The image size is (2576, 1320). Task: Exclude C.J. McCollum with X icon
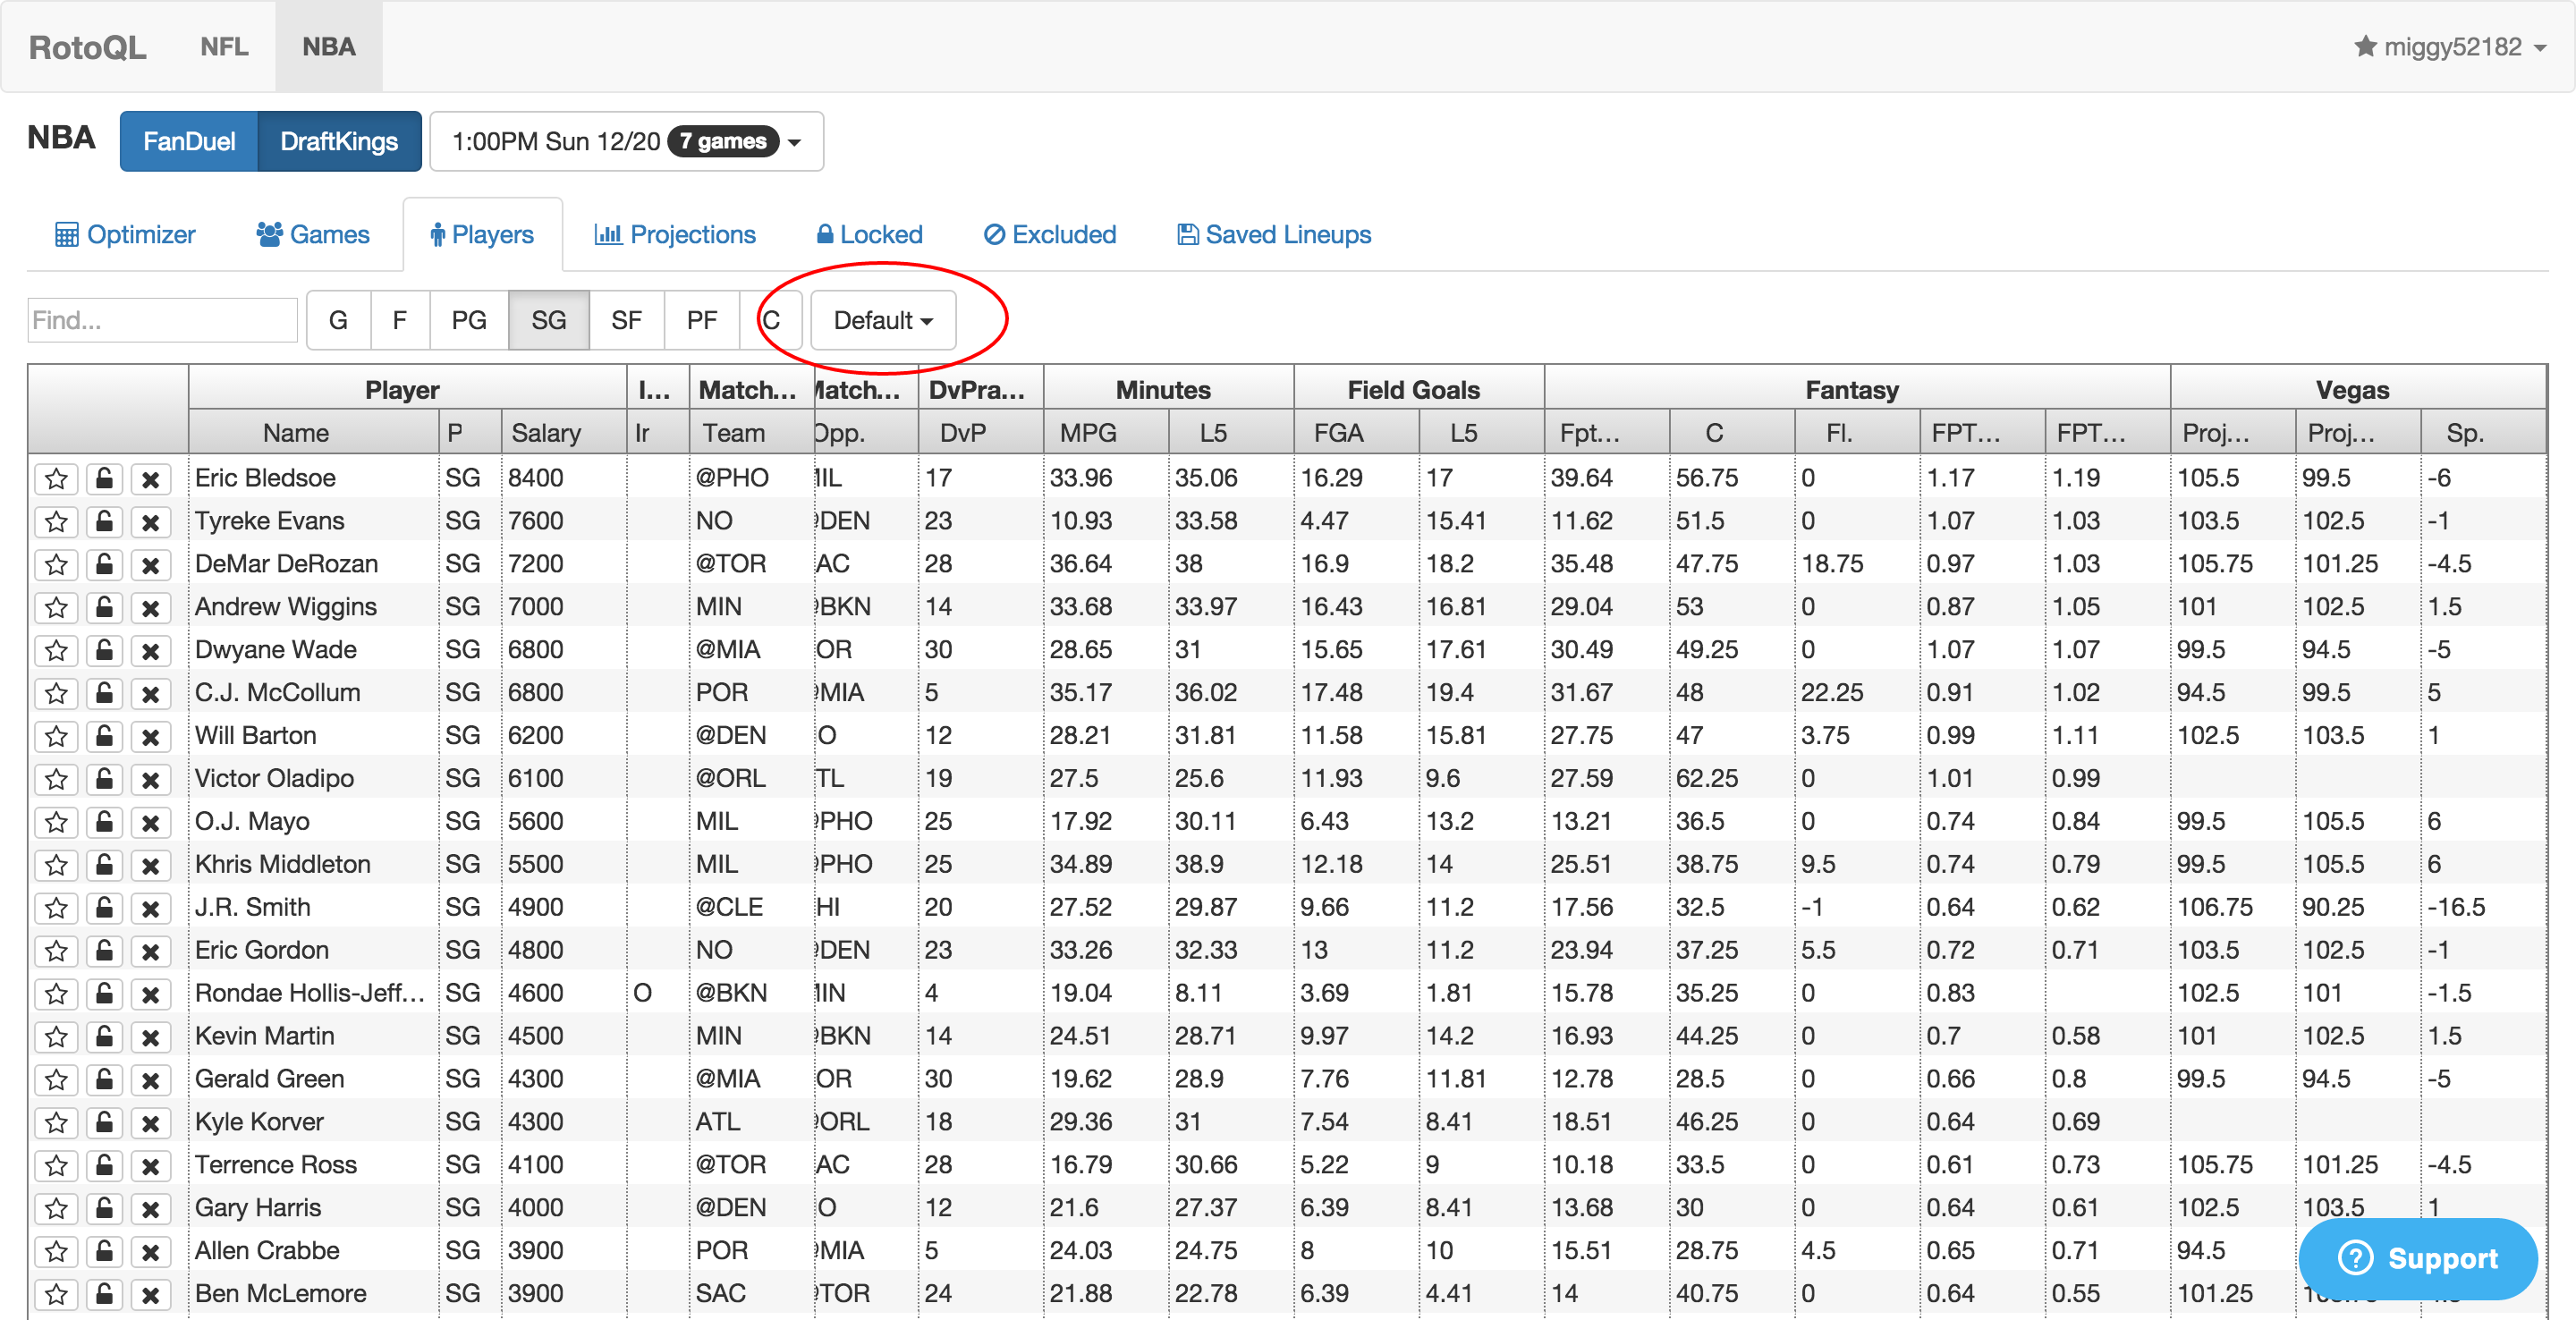(150, 693)
